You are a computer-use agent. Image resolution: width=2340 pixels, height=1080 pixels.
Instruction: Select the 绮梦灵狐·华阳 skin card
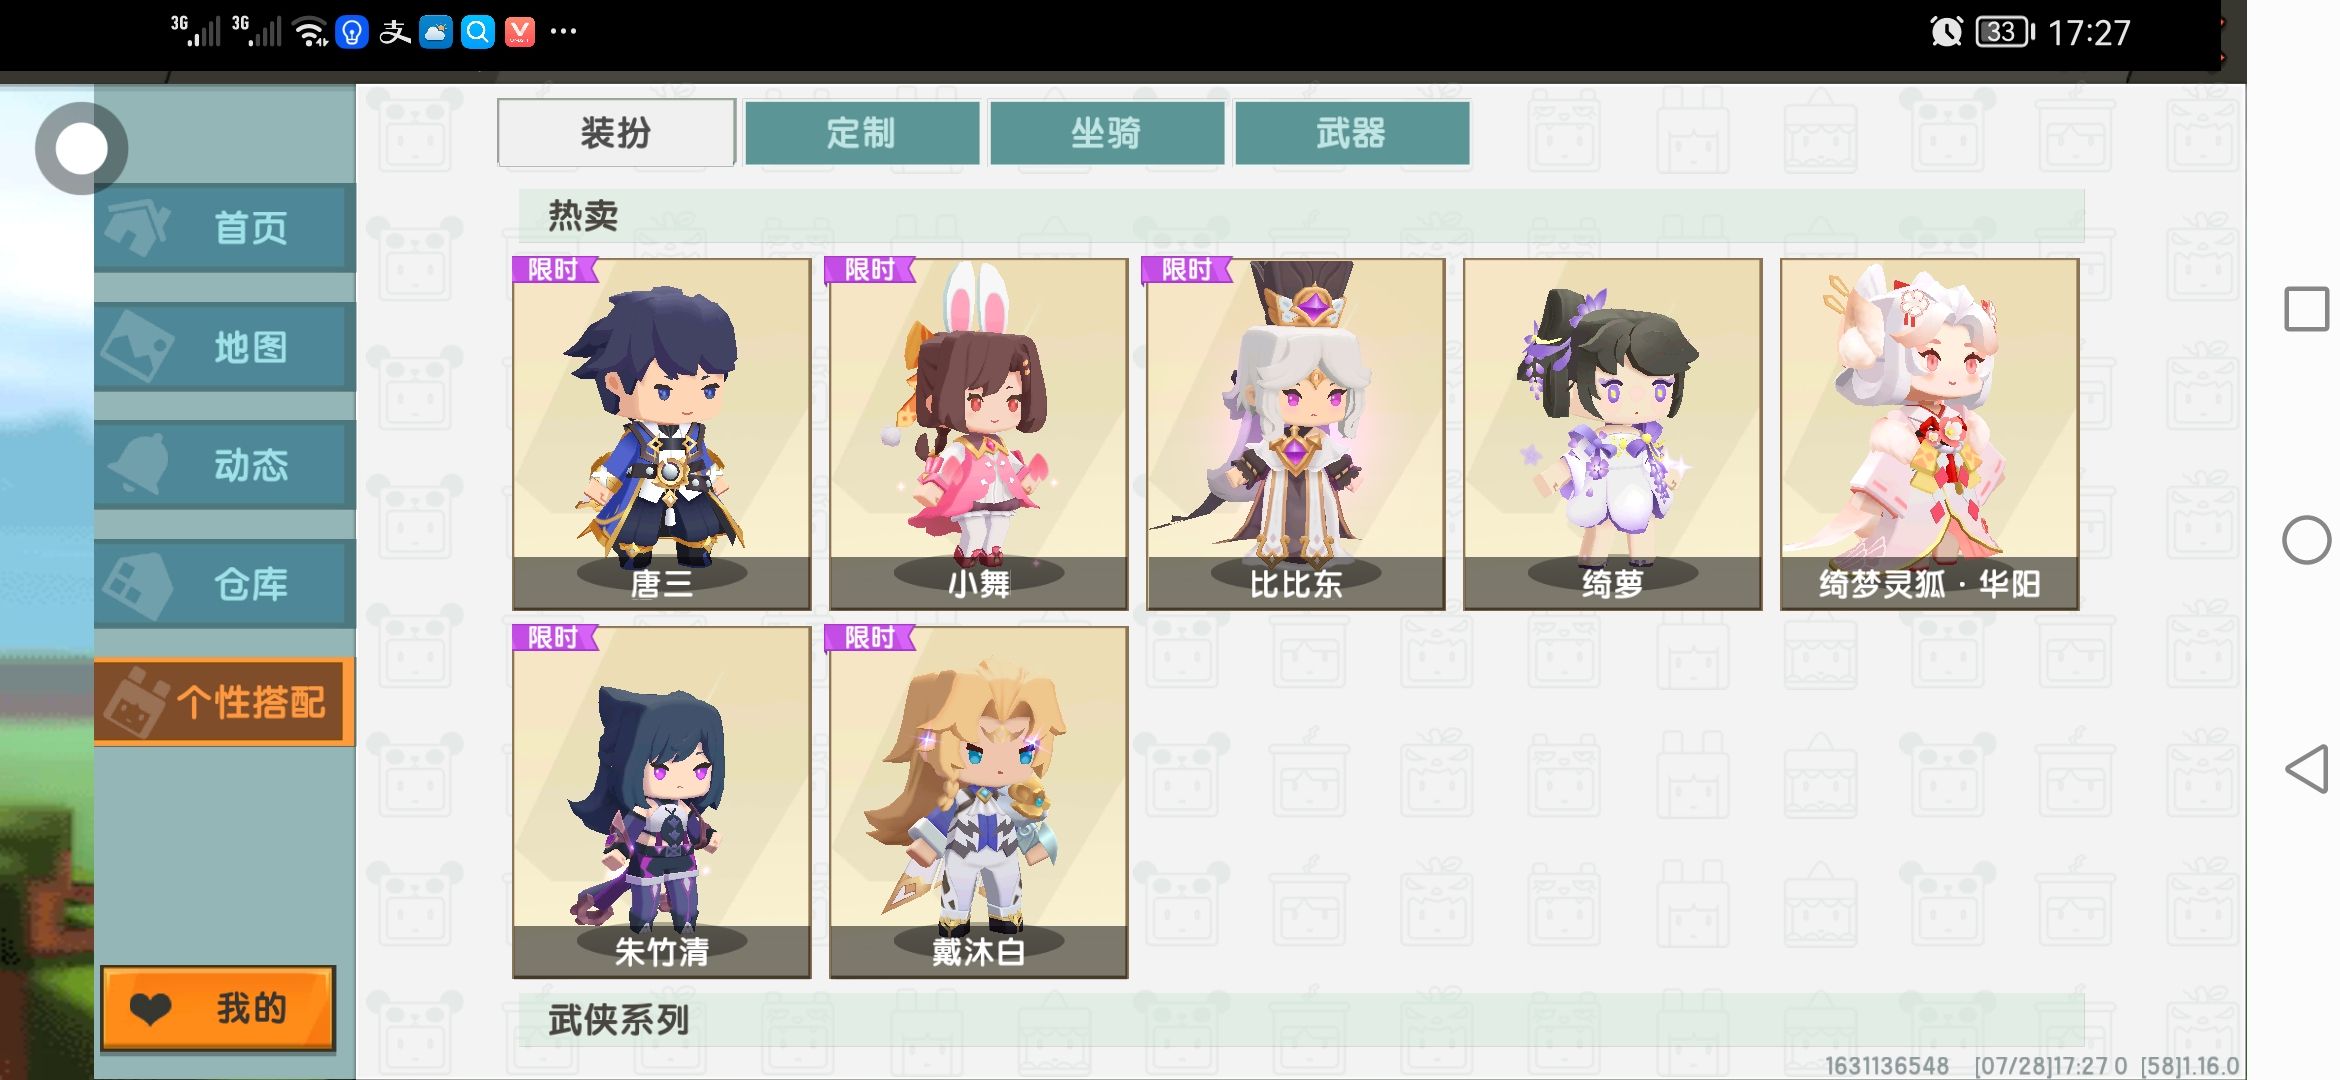1930,434
